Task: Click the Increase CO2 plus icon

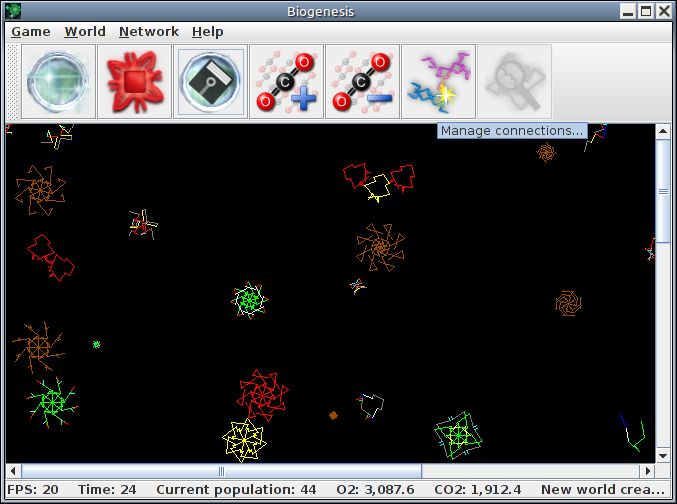Action: coord(286,81)
